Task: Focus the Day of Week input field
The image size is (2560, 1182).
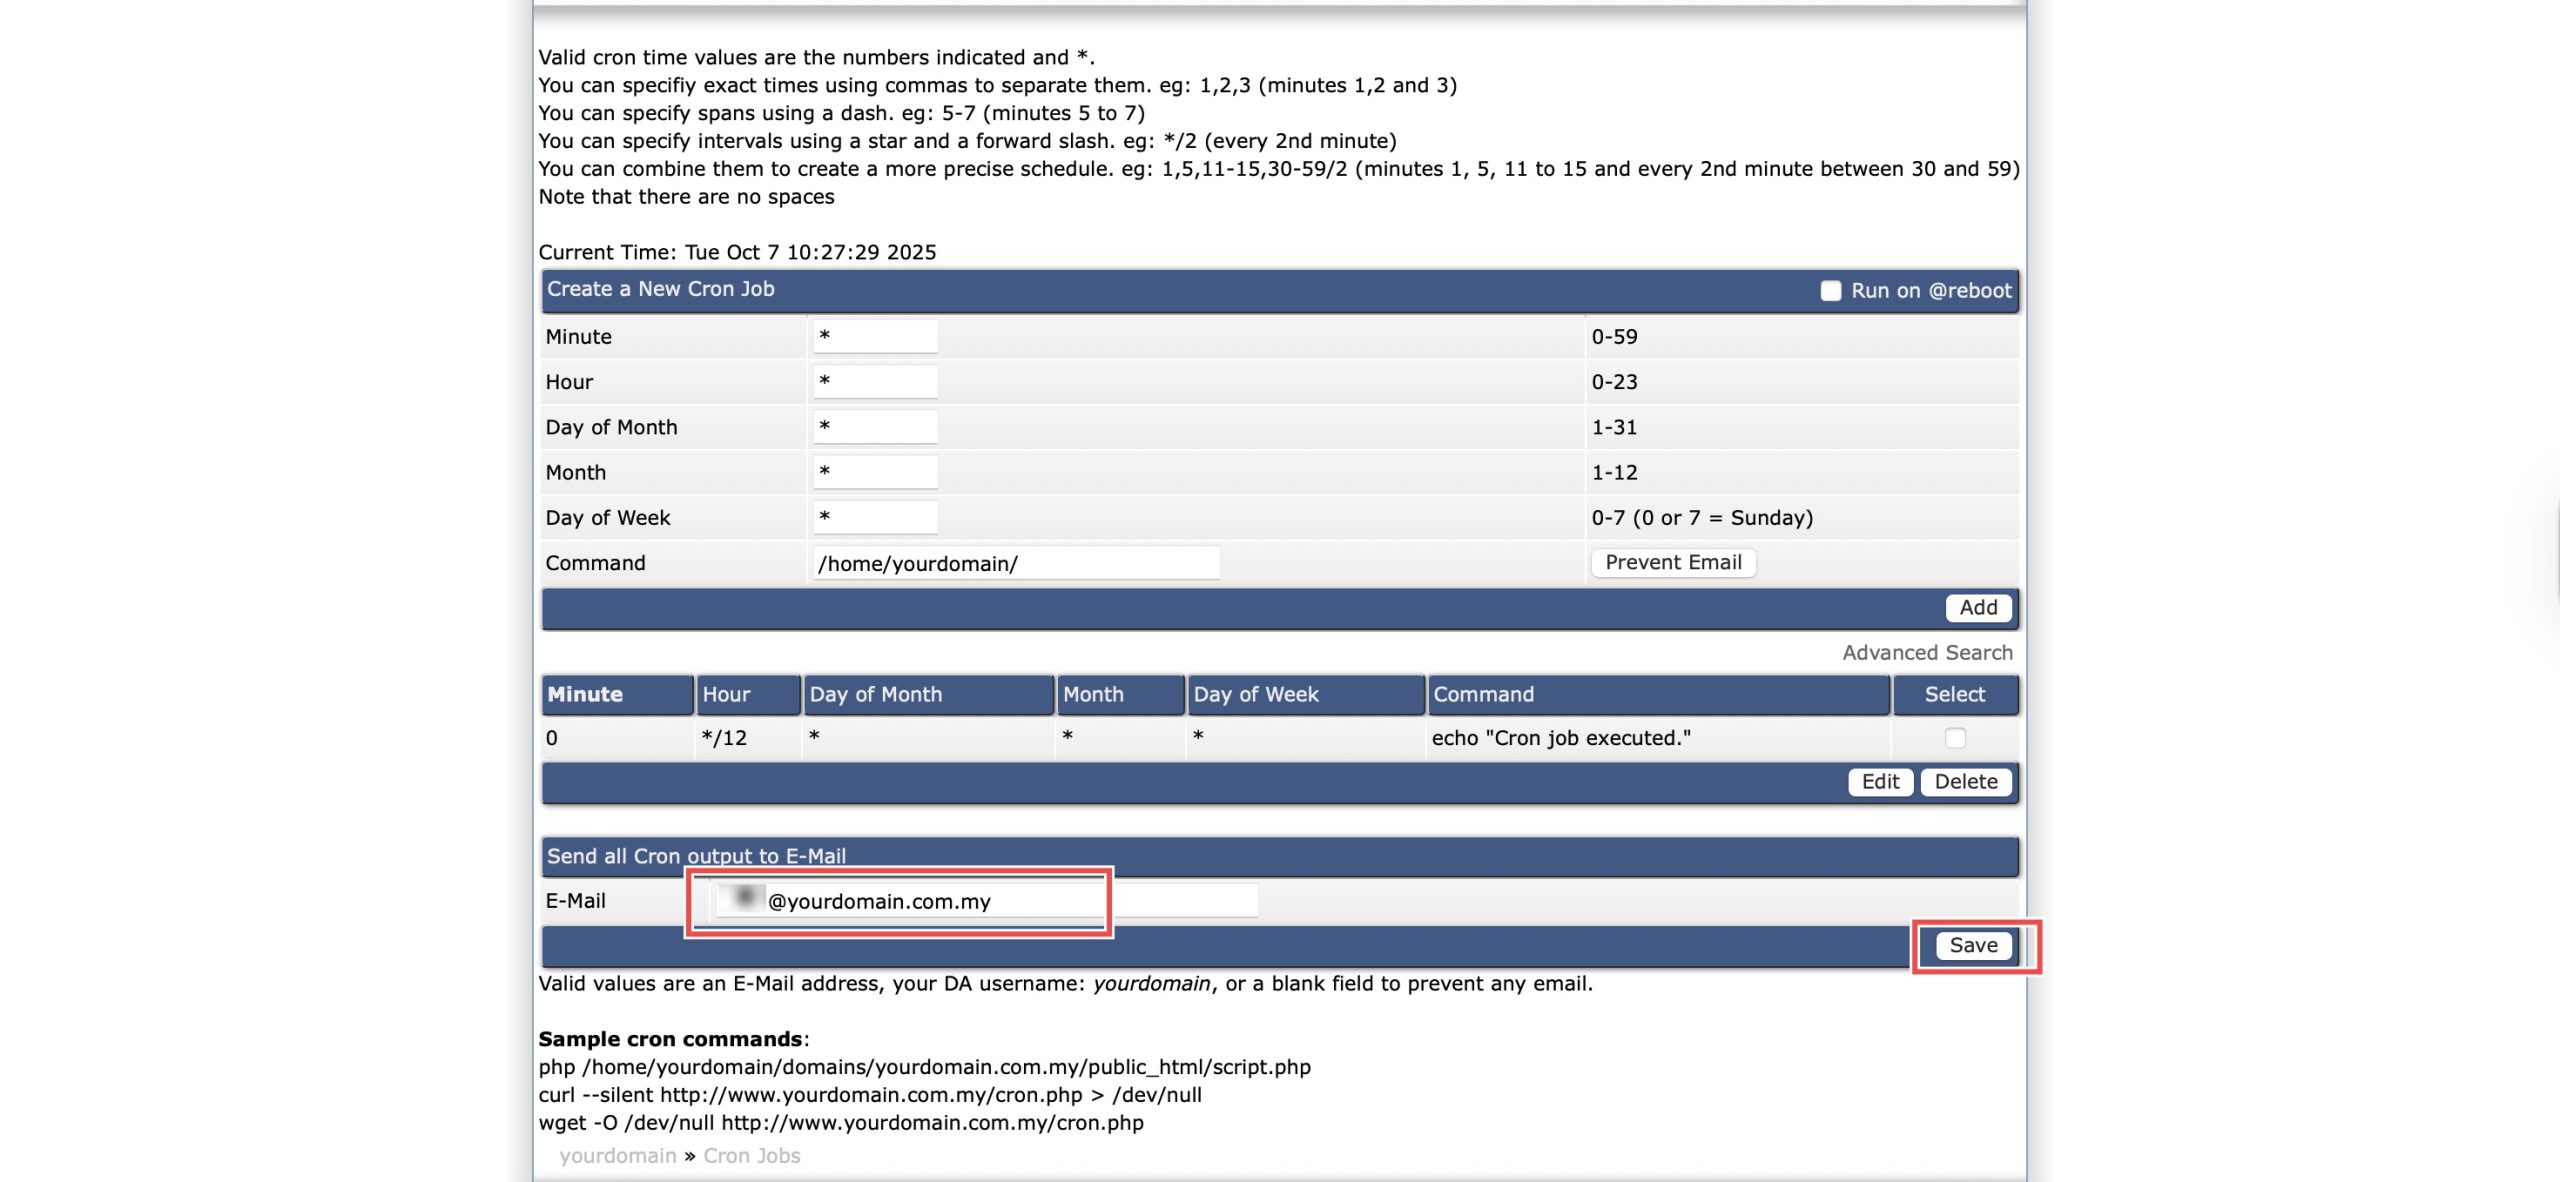Action: [875, 517]
